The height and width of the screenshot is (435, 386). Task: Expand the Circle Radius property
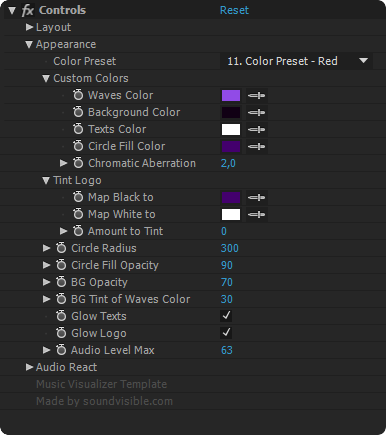point(46,248)
